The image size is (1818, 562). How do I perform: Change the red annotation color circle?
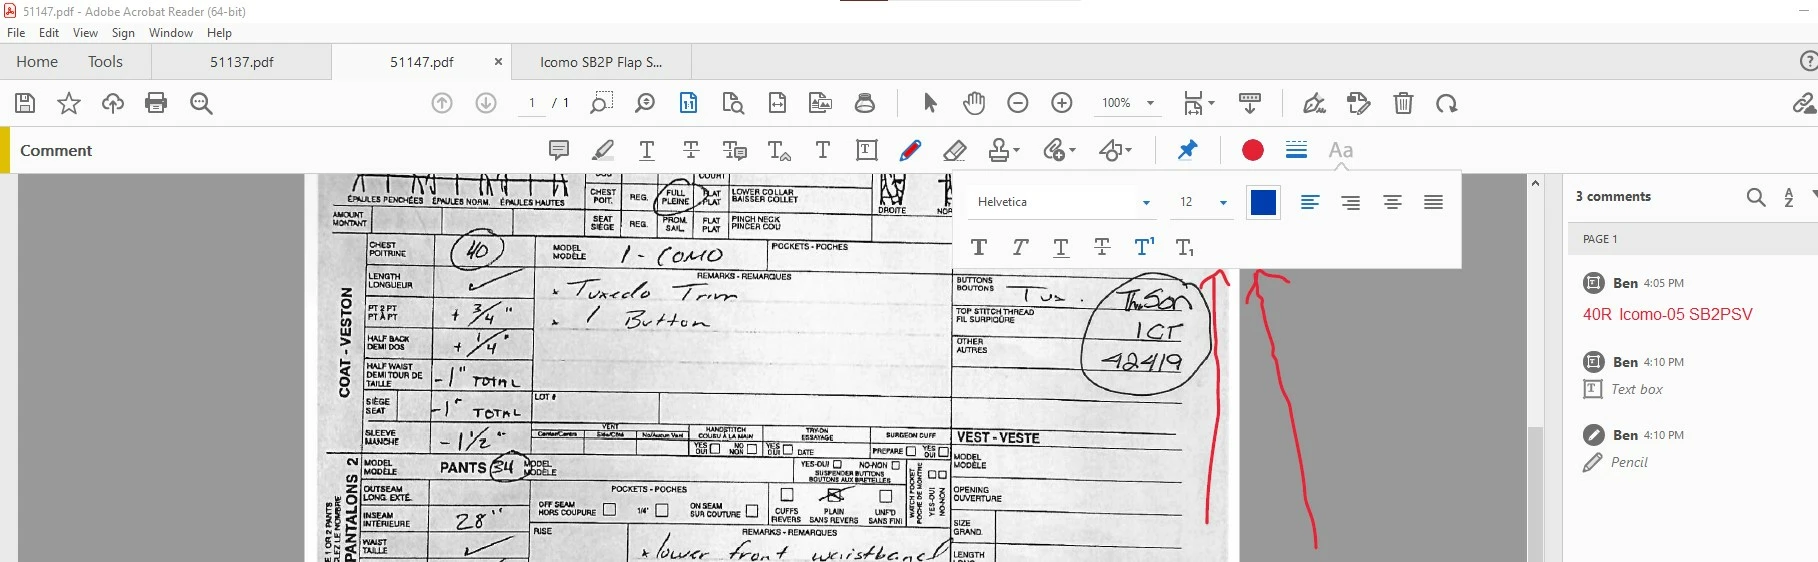(x=1252, y=150)
